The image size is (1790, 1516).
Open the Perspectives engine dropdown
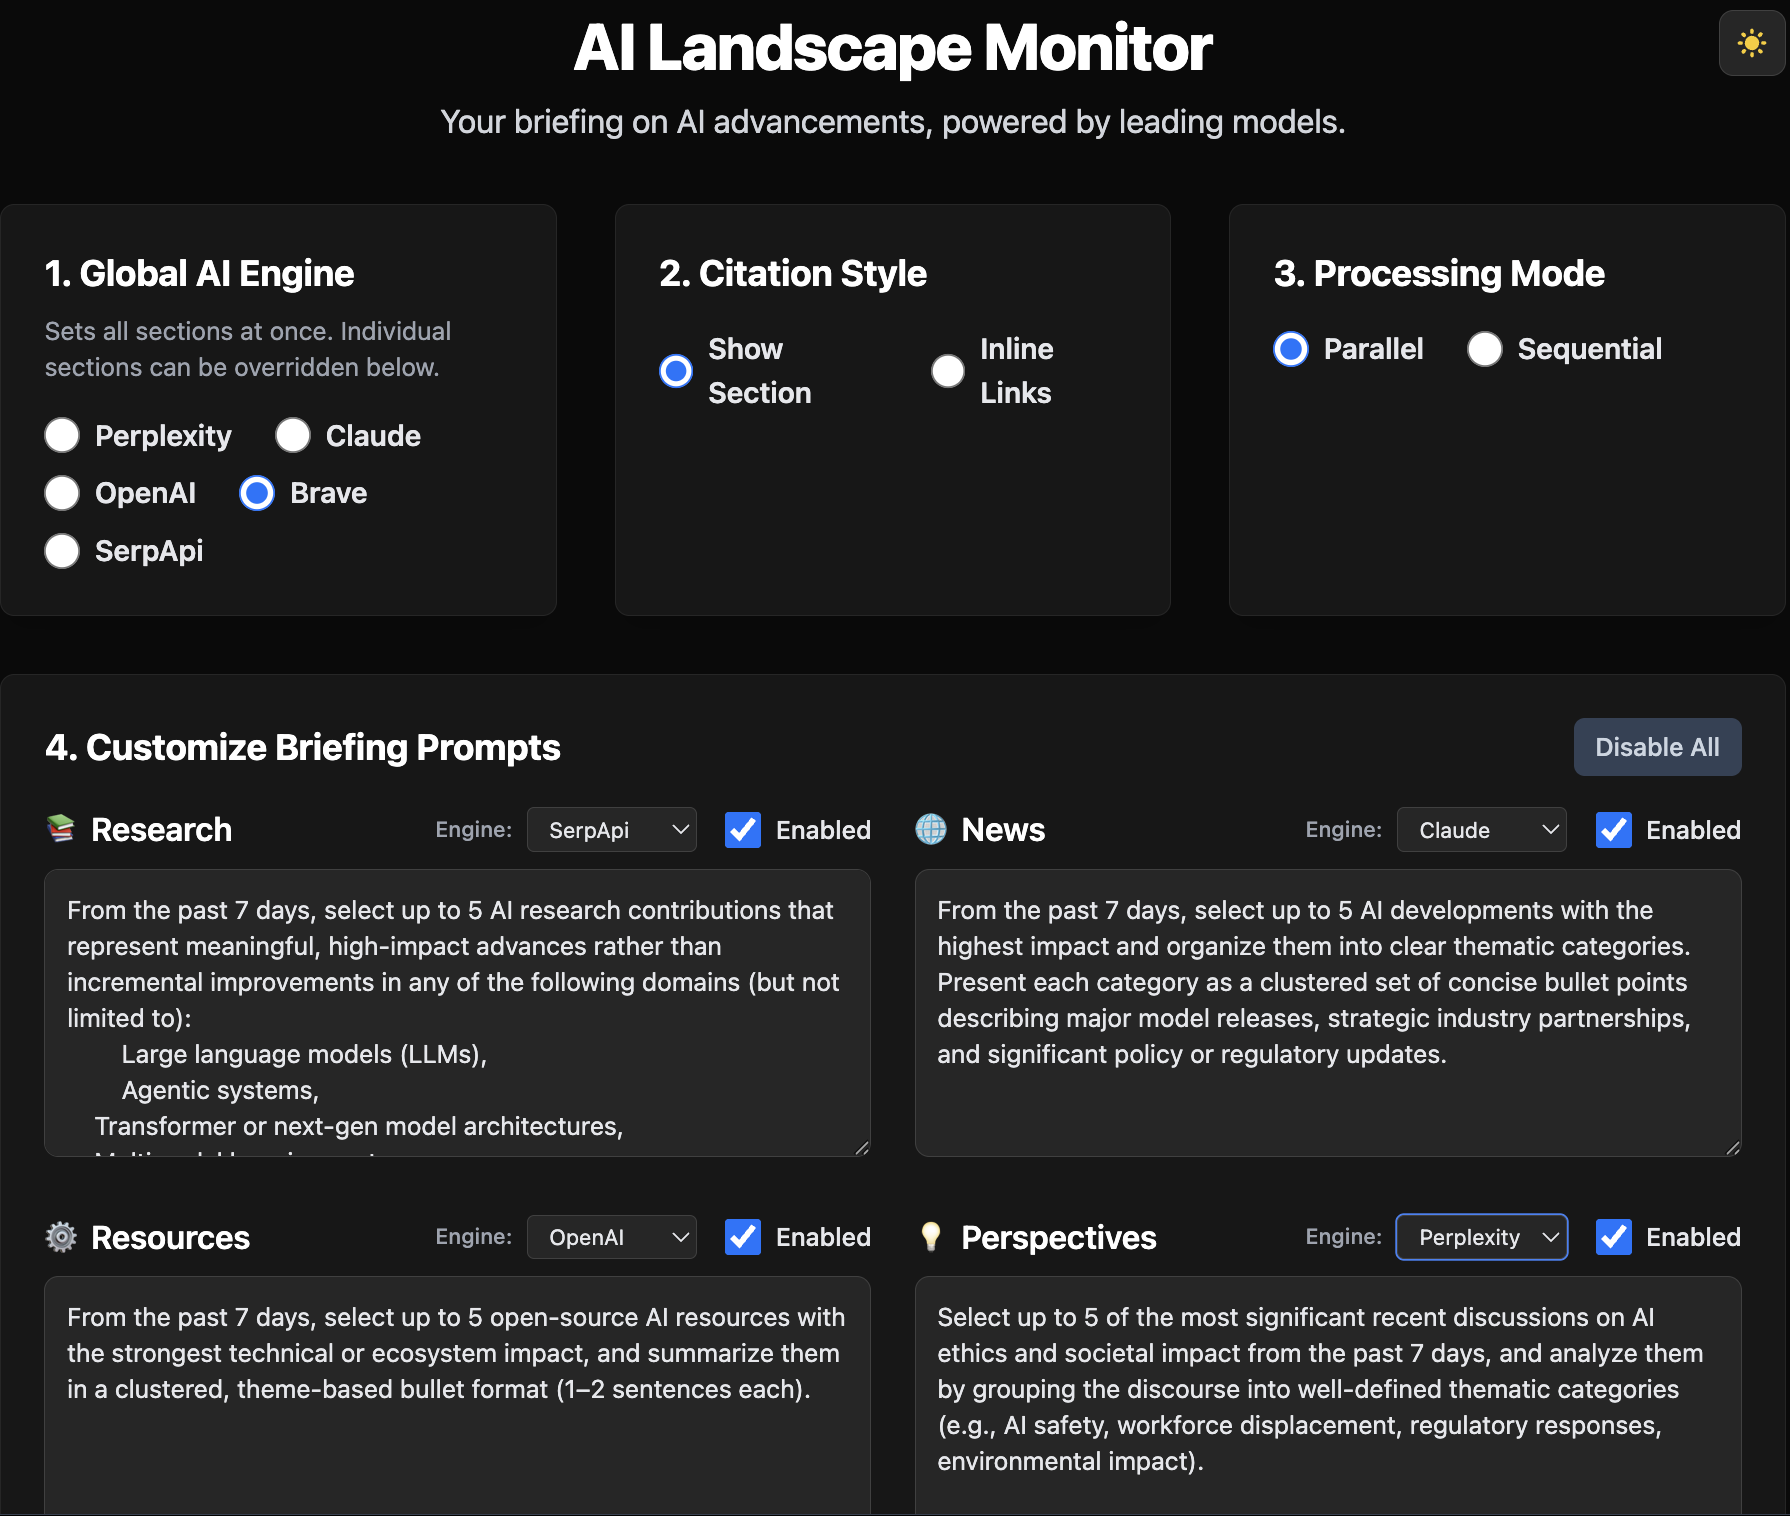coord(1482,1237)
